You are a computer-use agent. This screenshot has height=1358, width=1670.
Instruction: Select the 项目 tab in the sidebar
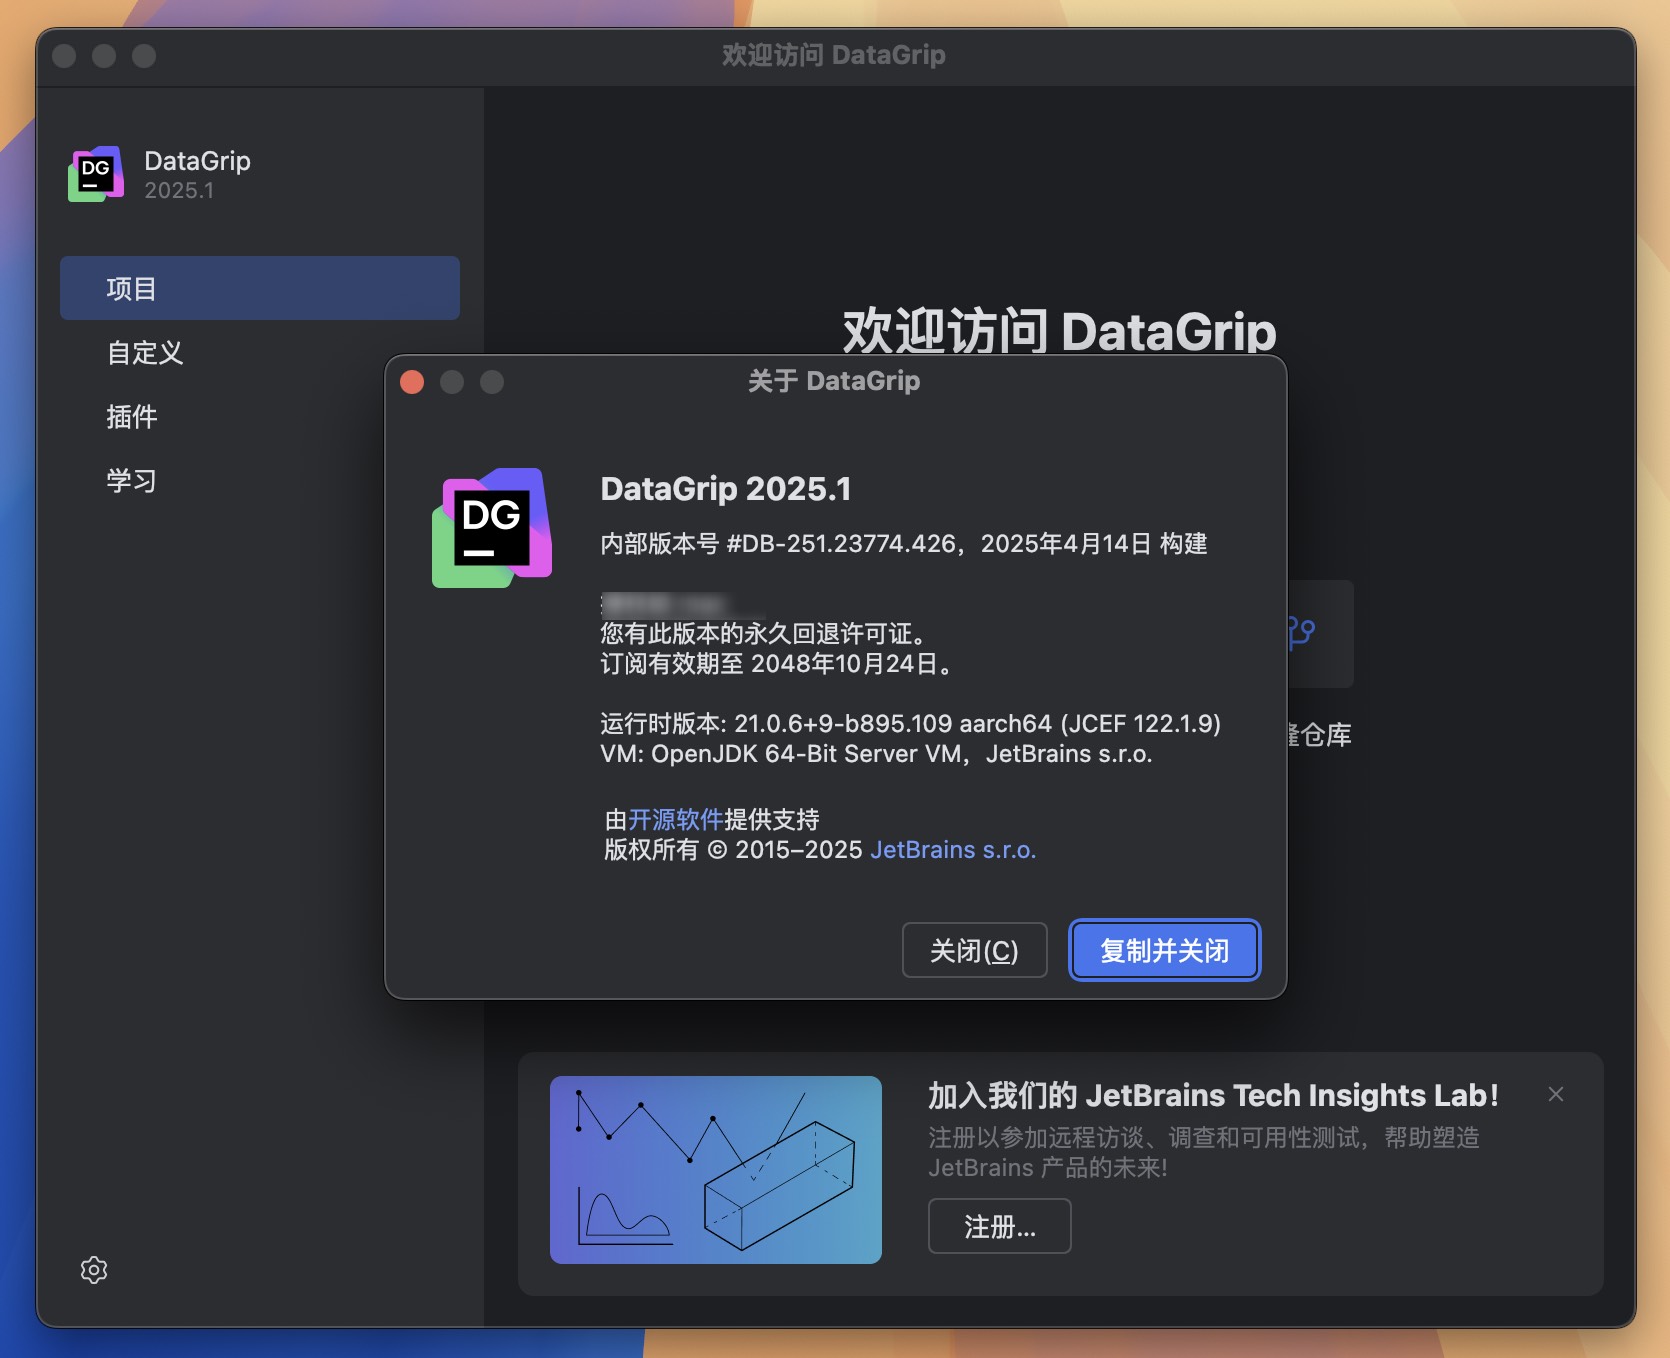(260, 288)
